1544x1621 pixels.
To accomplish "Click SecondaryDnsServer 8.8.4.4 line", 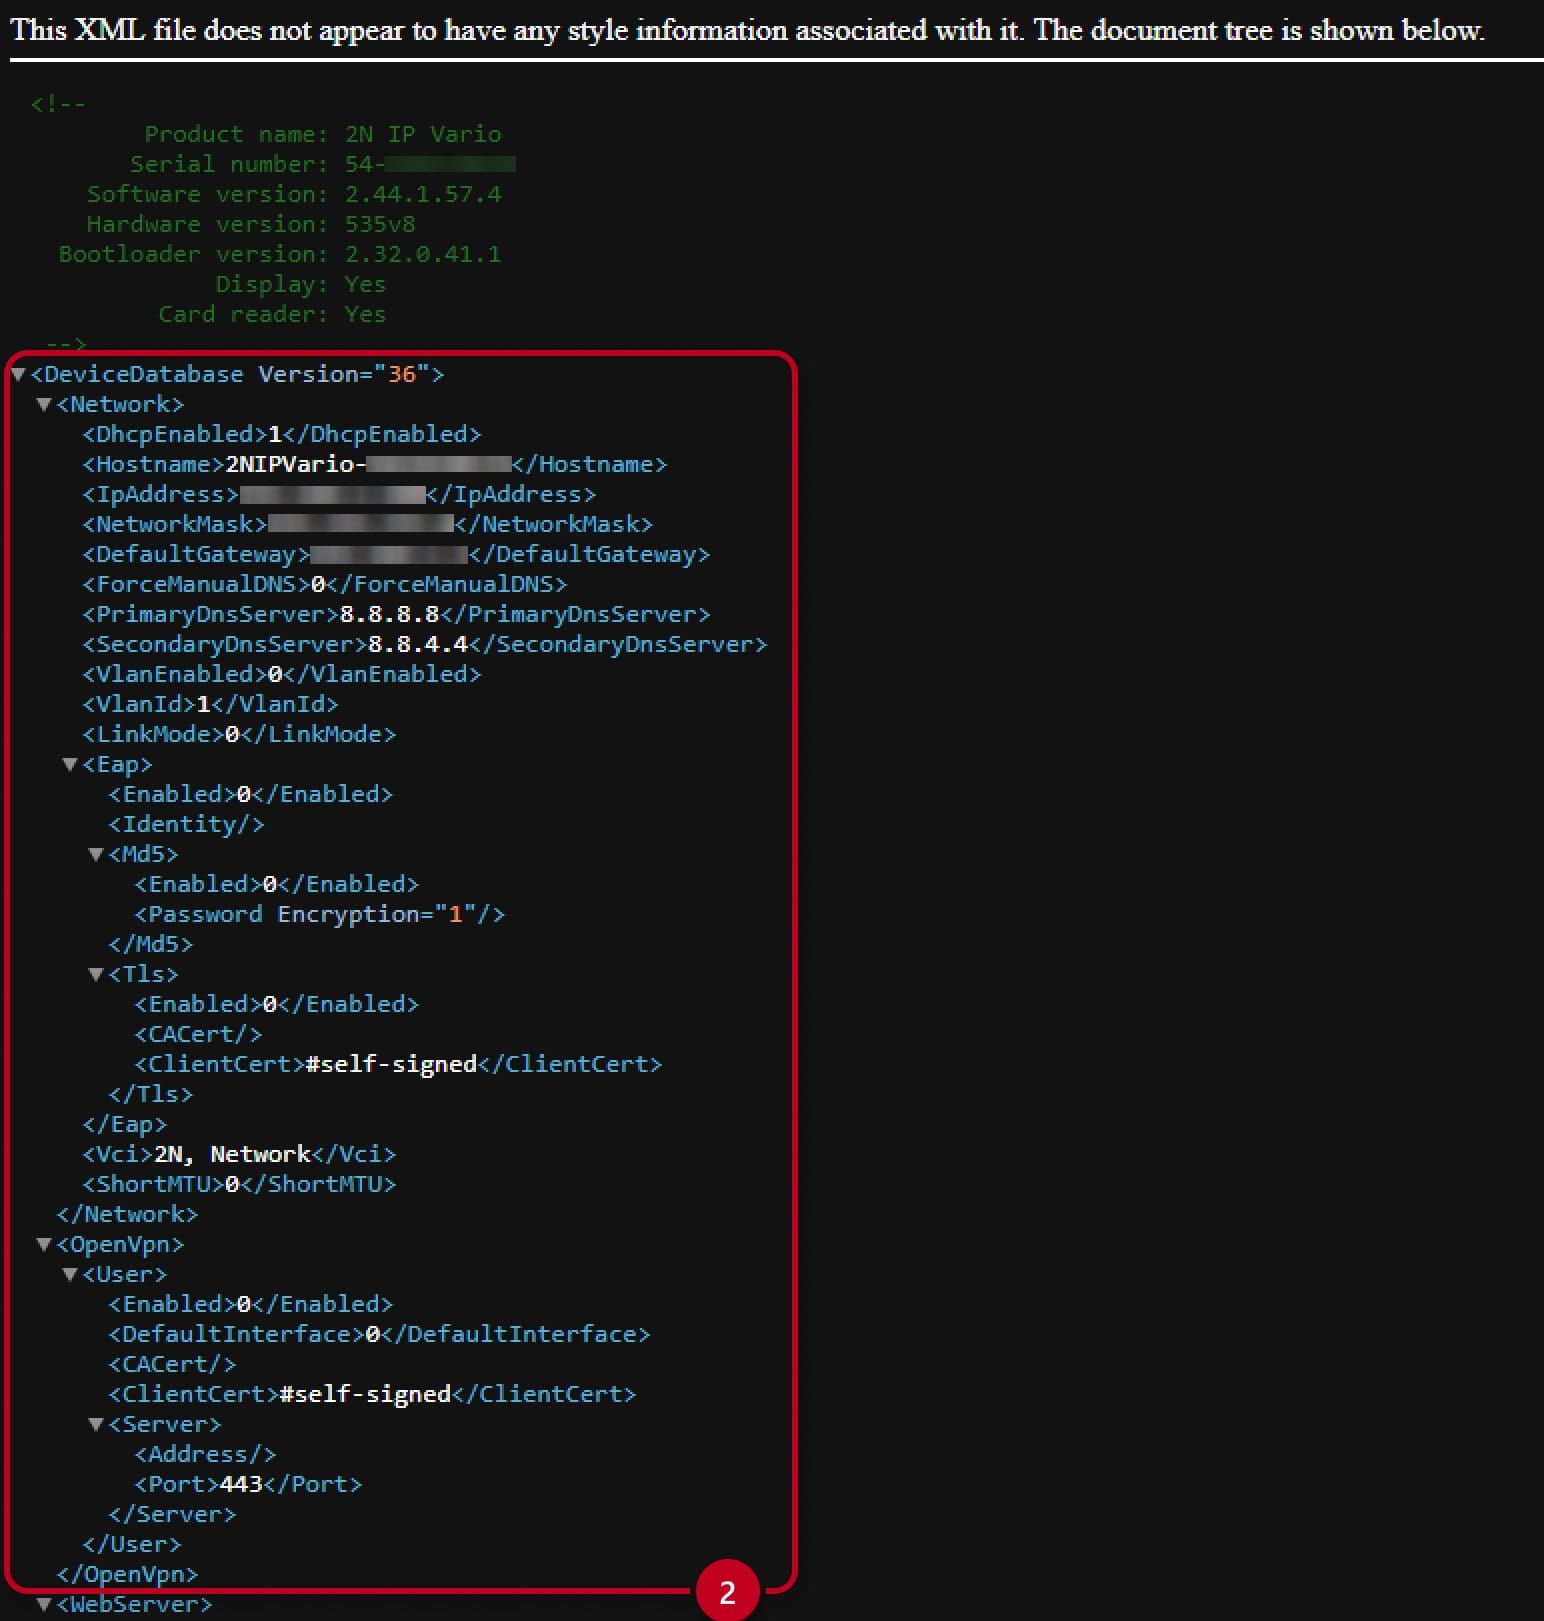I will coord(425,644).
